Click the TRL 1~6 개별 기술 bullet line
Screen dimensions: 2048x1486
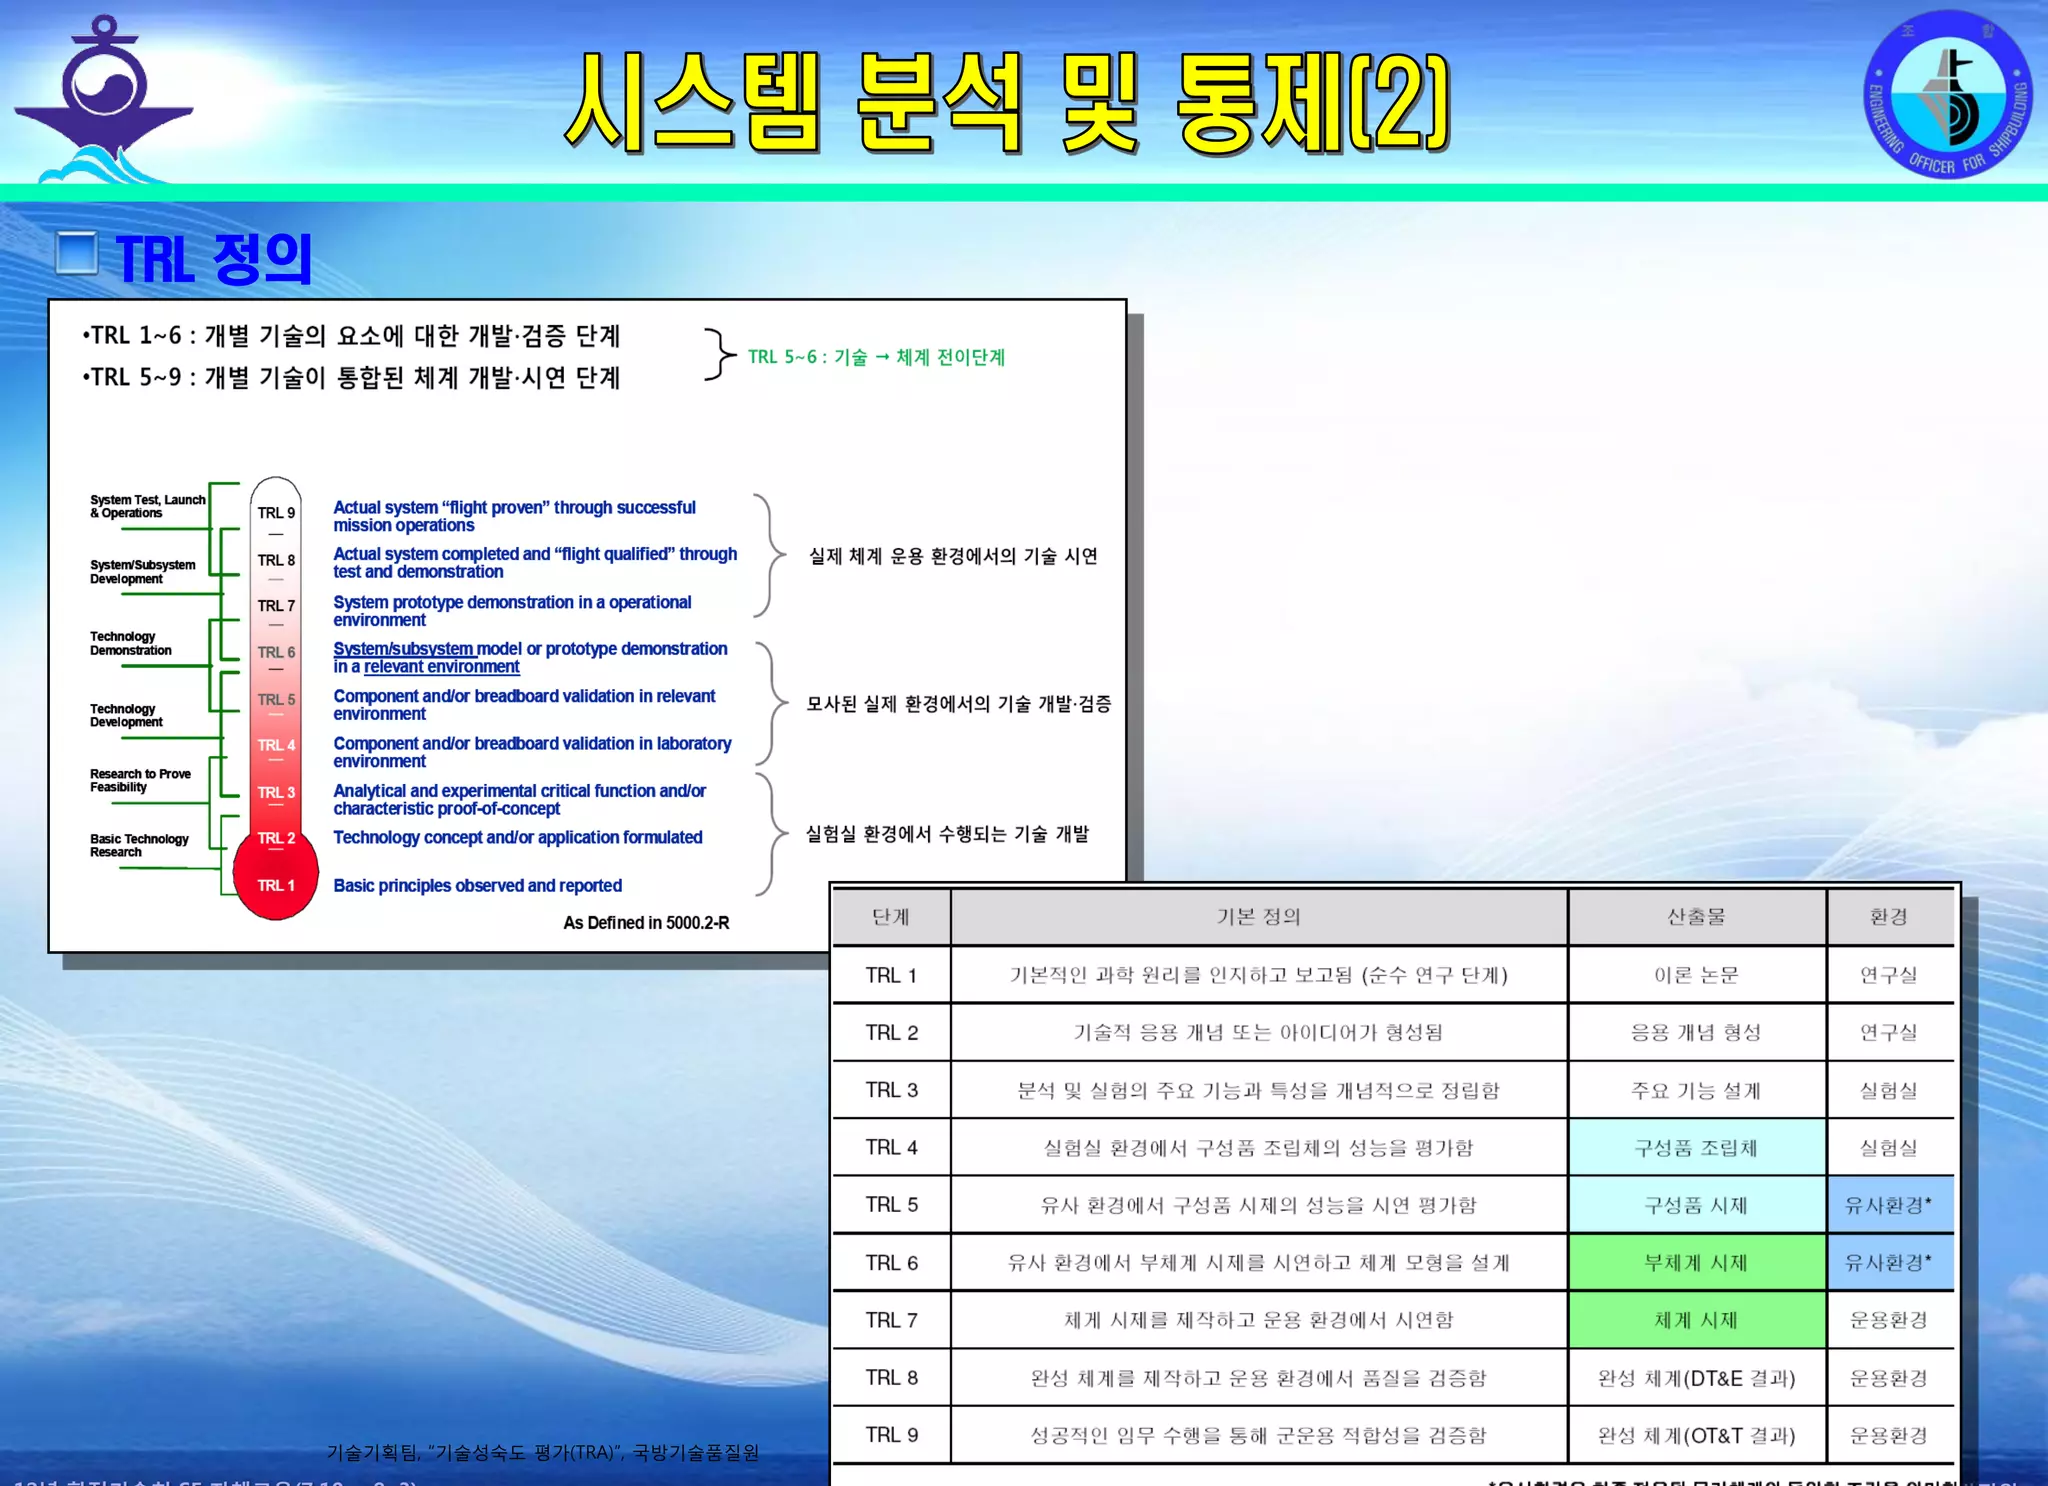pyautogui.click(x=351, y=335)
